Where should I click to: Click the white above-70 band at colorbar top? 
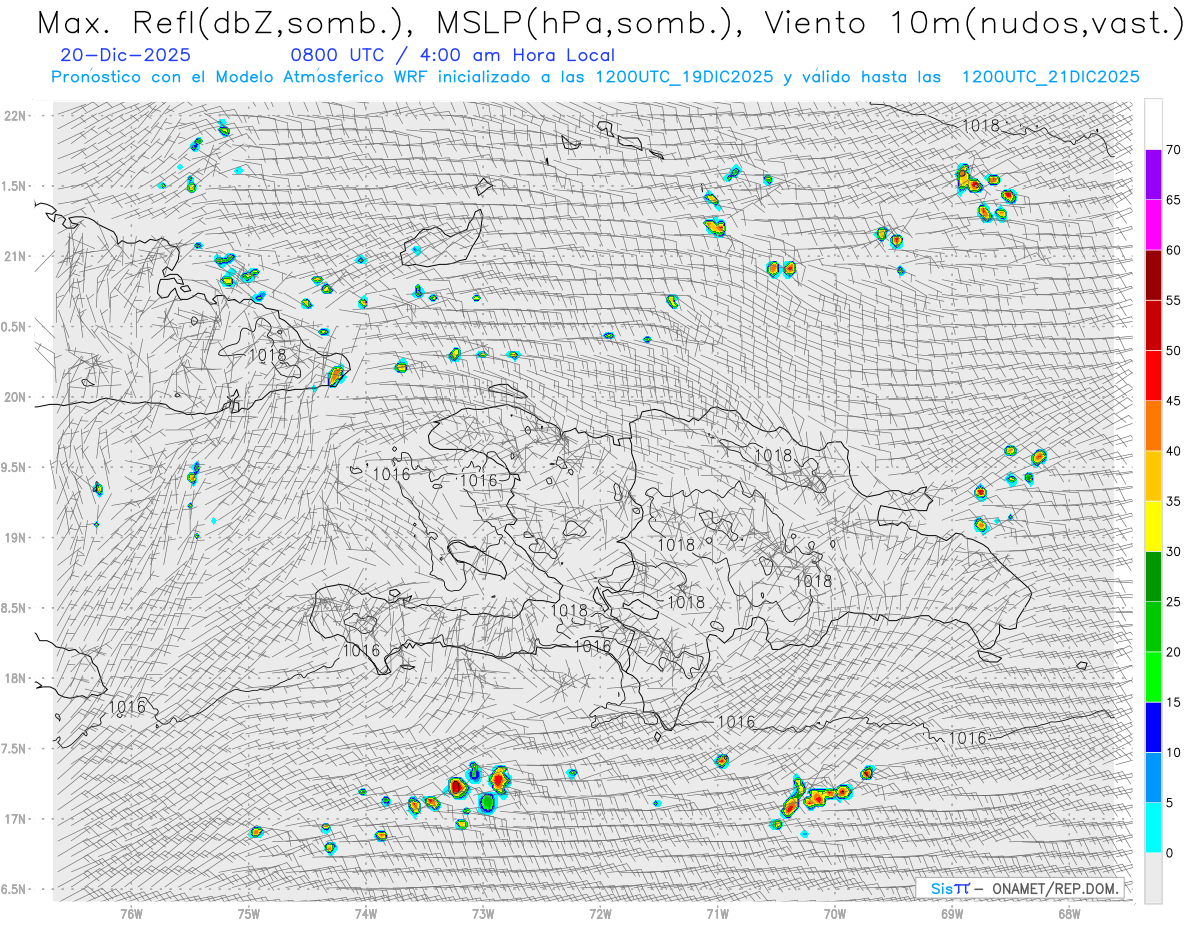[1153, 124]
